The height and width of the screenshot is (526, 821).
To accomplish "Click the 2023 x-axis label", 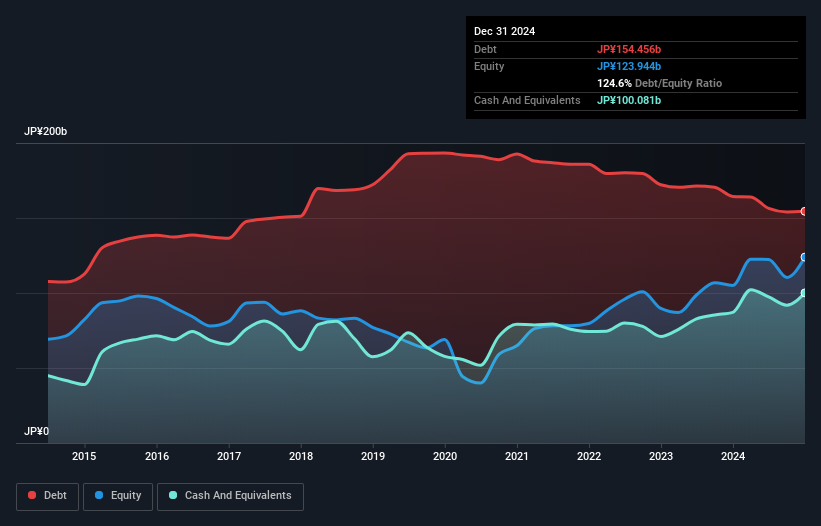I will coord(661,456).
